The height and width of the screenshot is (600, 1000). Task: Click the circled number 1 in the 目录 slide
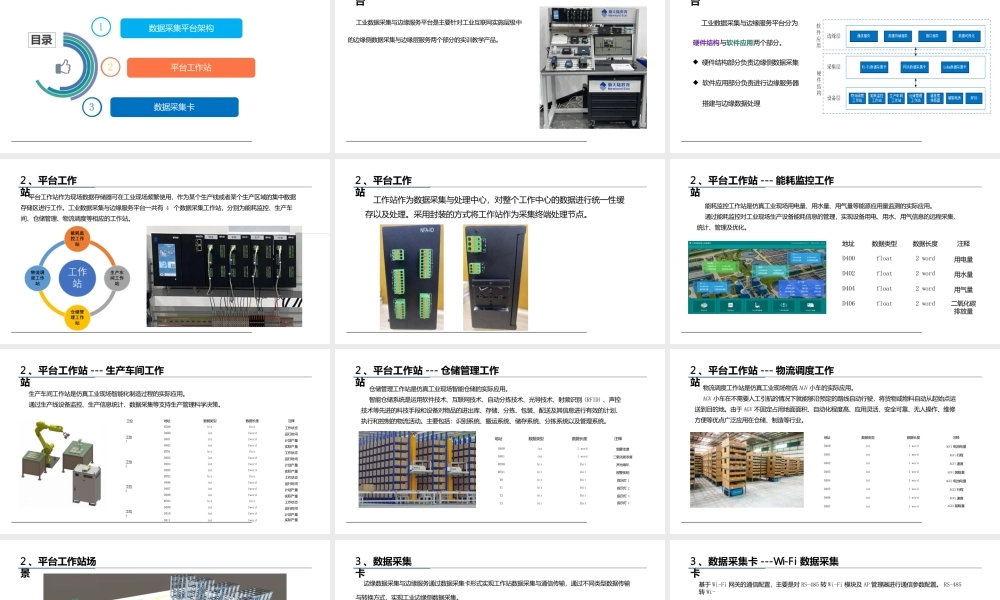click(101, 27)
